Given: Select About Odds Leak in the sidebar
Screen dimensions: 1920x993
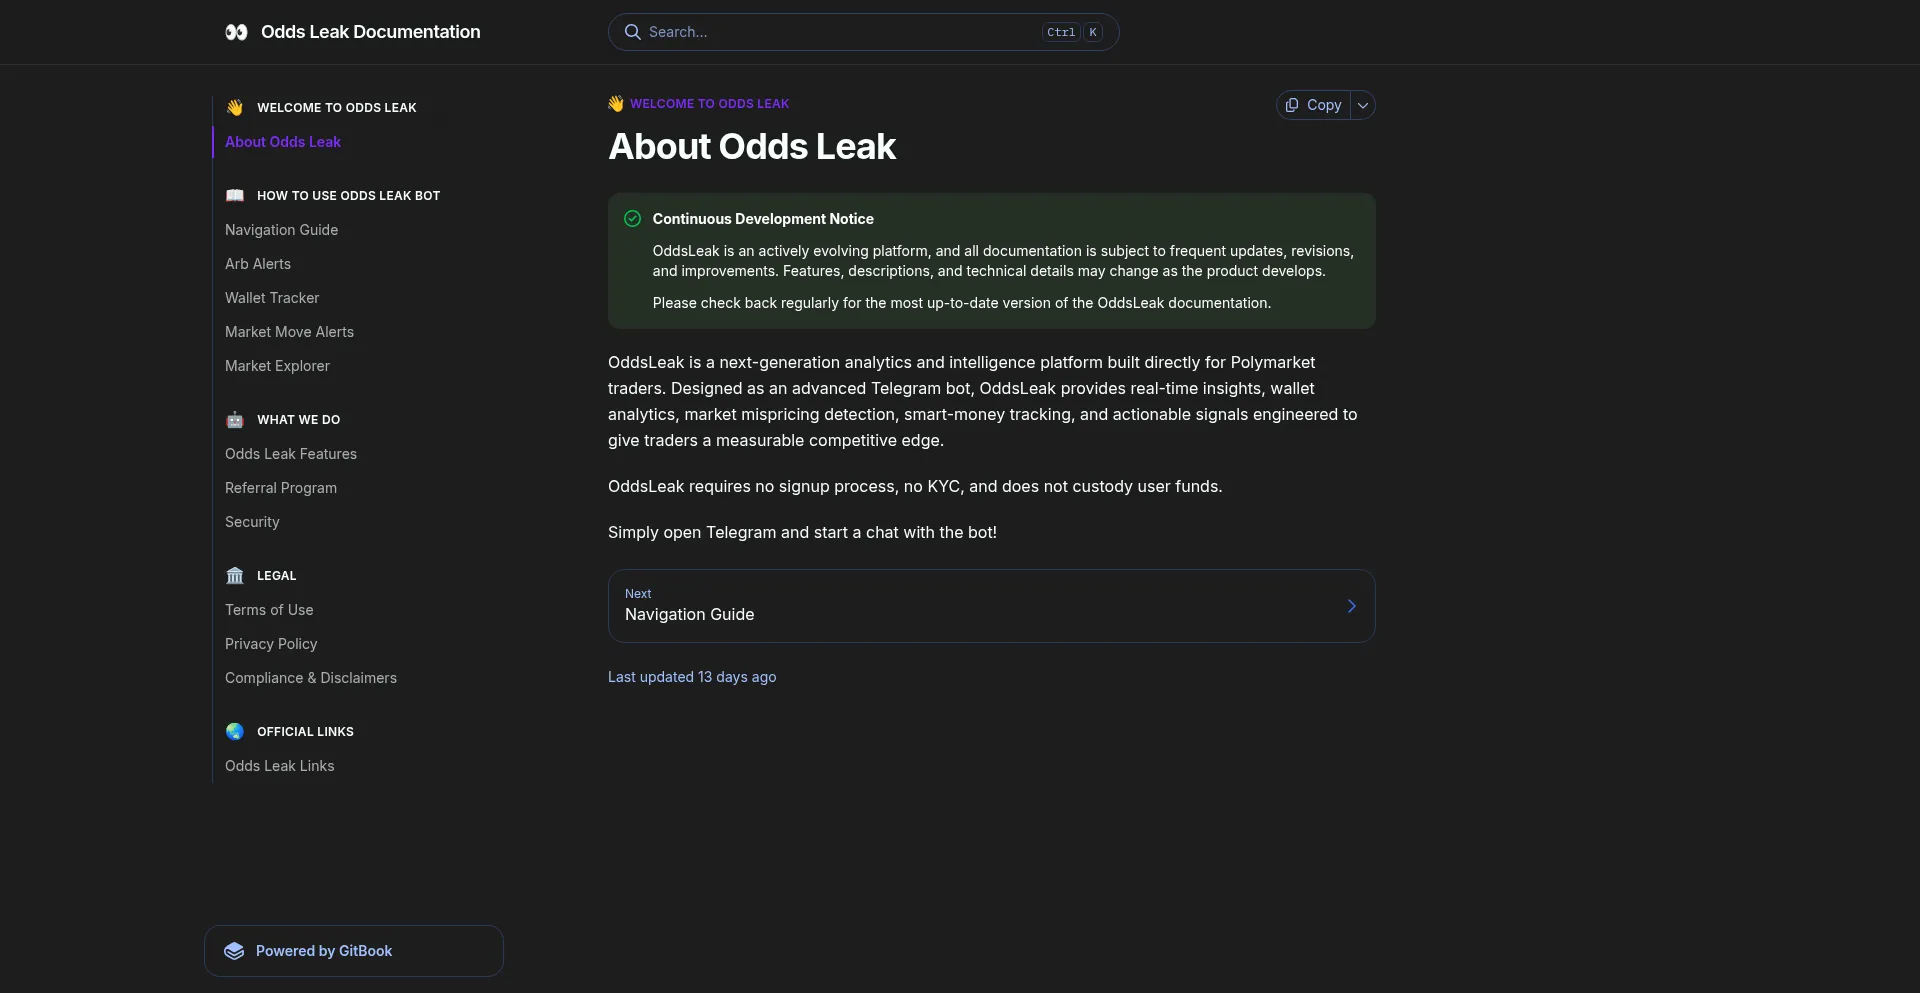Looking at the screenshot, I should pyautogui.click(x=283, y=141).
